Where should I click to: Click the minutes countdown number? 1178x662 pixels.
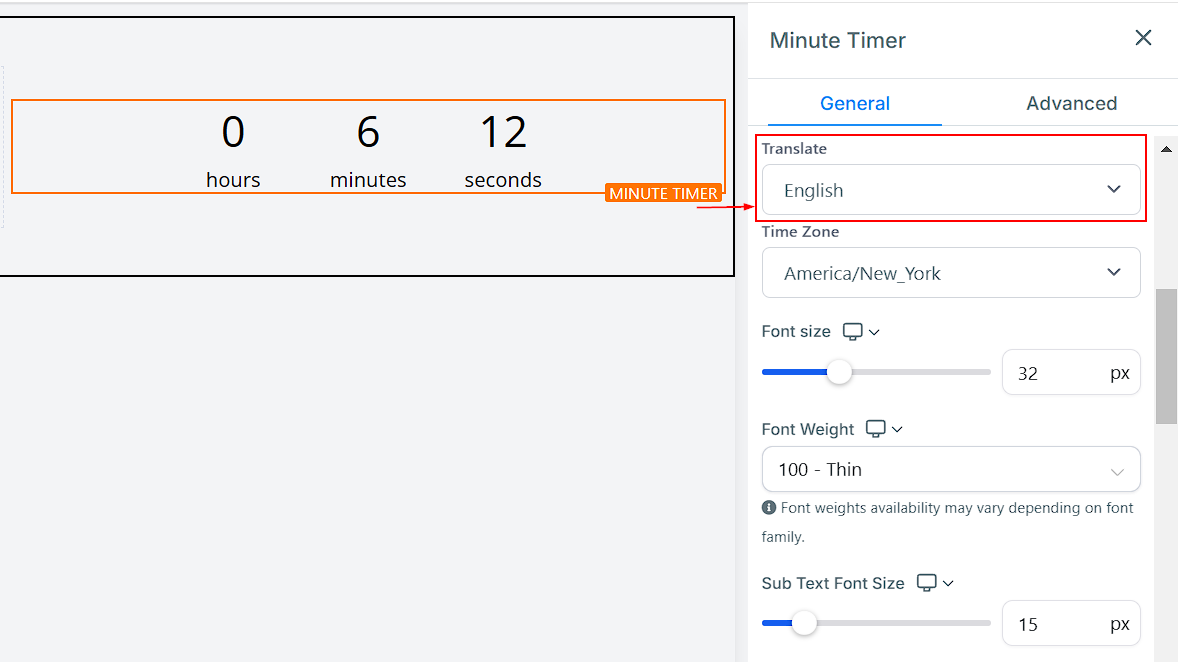pos(368,132)
